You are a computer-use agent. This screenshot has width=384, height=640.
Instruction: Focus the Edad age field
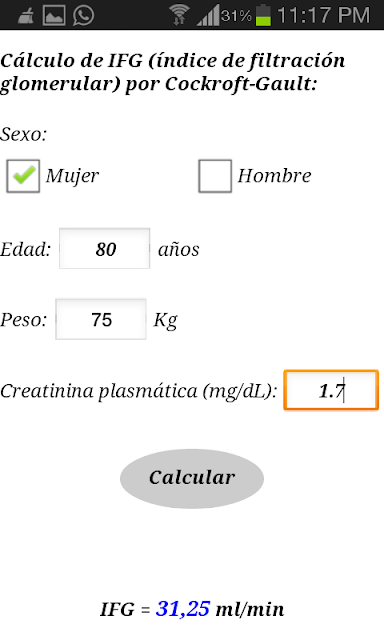coord(104,249)
